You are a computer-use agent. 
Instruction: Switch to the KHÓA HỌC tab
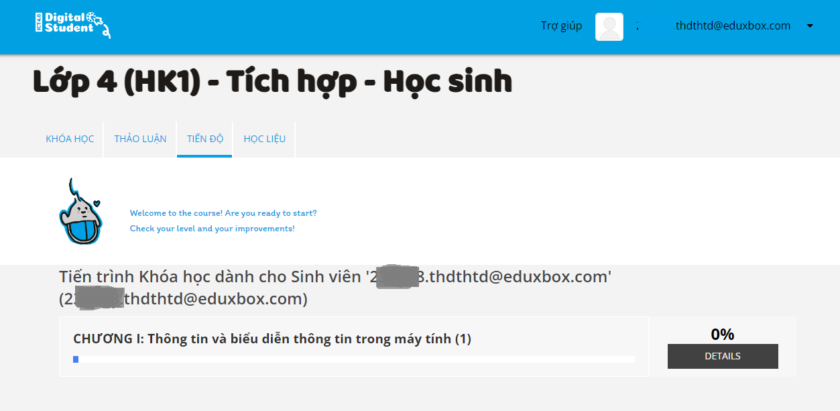coord(69,139)
